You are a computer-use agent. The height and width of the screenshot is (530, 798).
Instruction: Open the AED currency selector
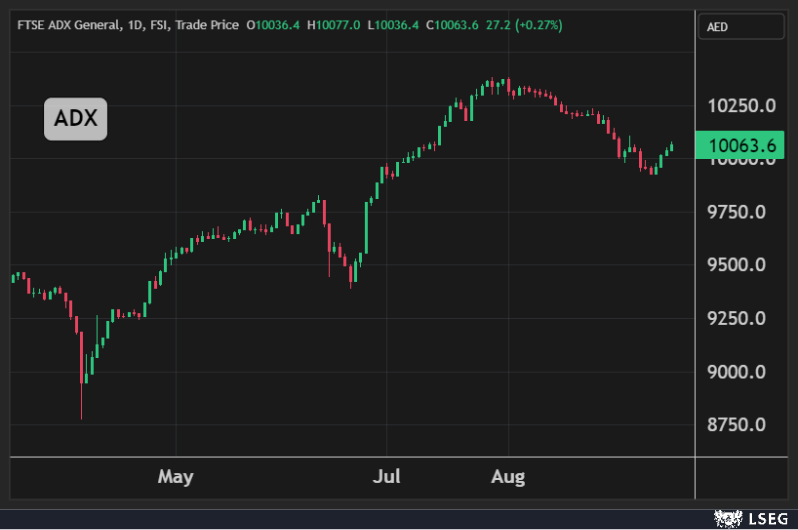(x=738, y=27)
